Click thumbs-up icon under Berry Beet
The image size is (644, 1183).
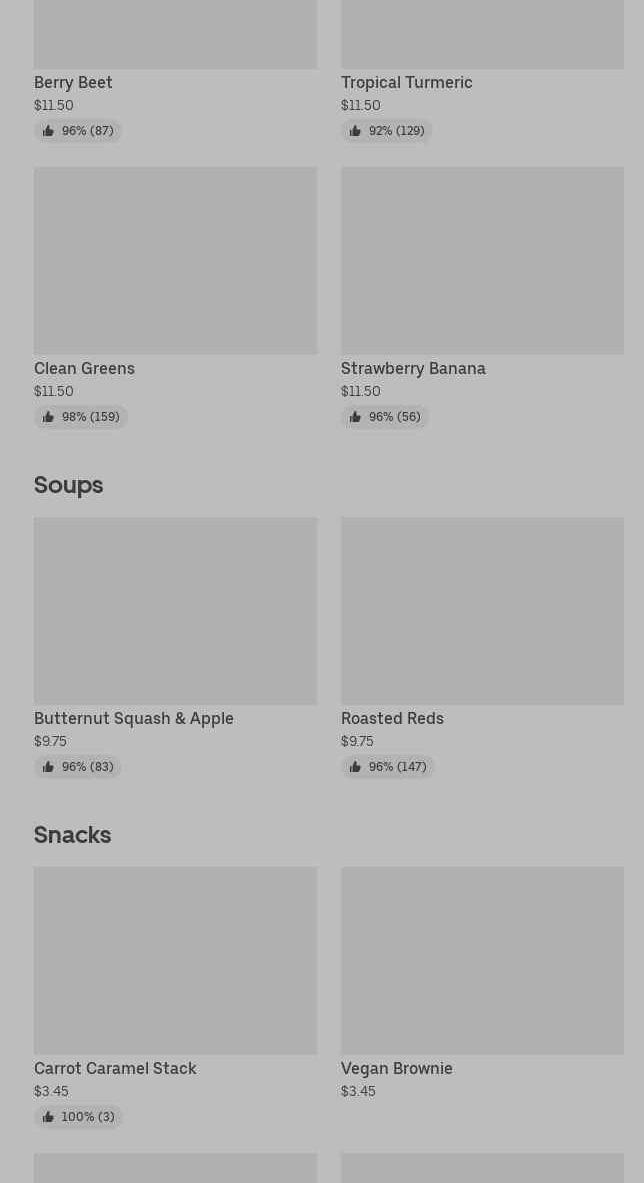pyautogui.click(x=48, y=131)
